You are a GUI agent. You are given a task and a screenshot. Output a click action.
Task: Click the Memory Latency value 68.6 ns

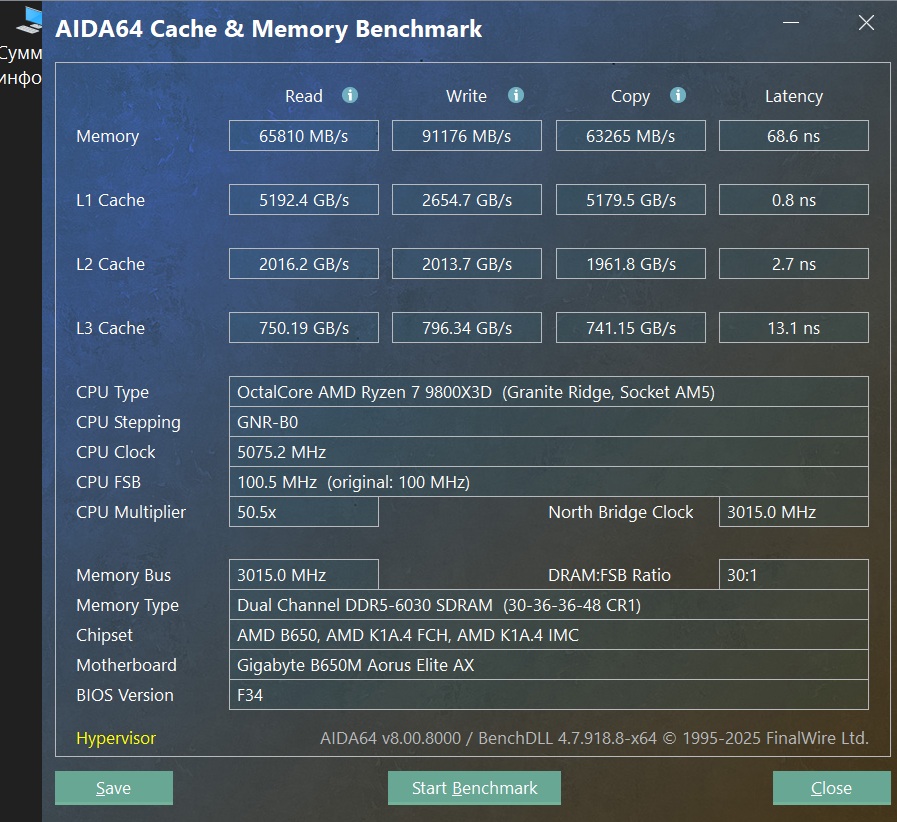[x=793, y=136]
